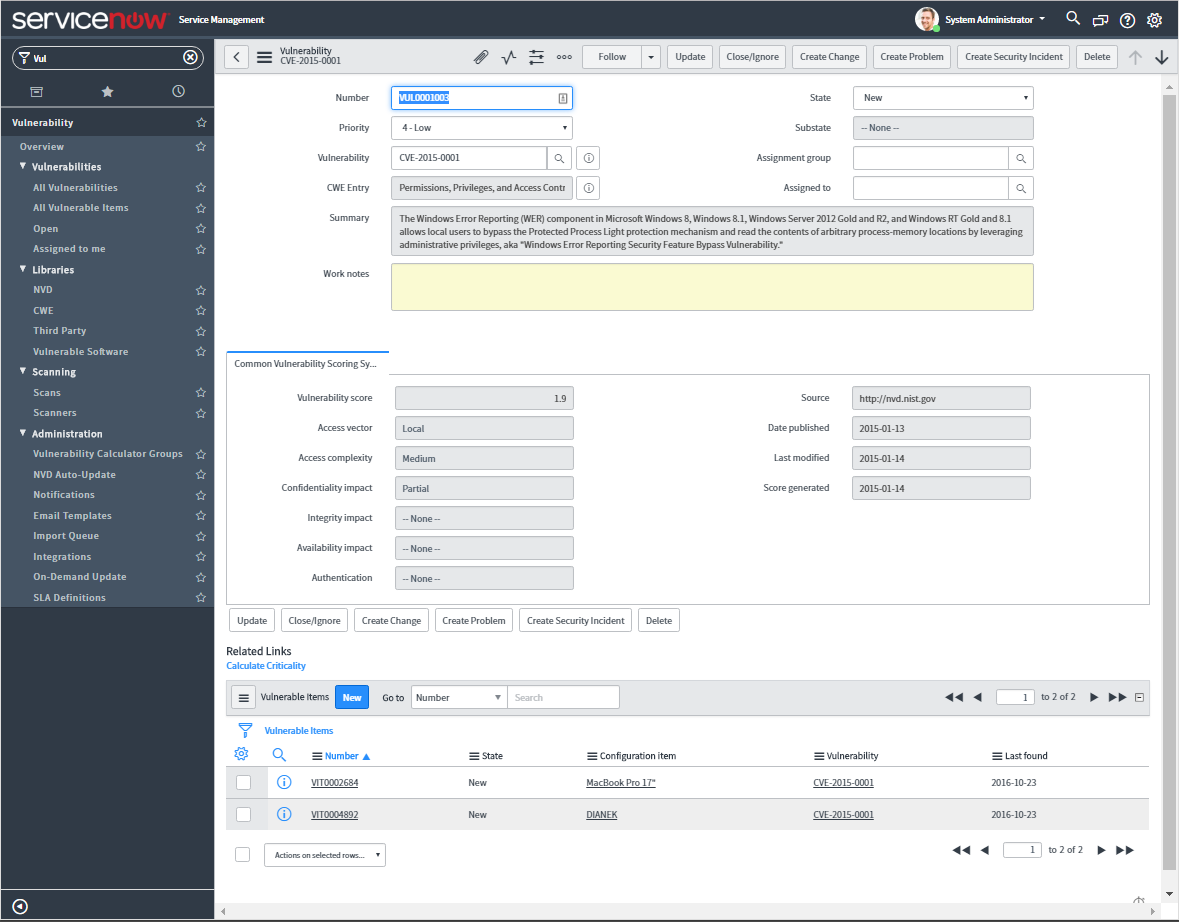This screenshot has height=922, width=1179.
Task: Collapse navigator with bottom-left arrow
Action: (20, 906)
